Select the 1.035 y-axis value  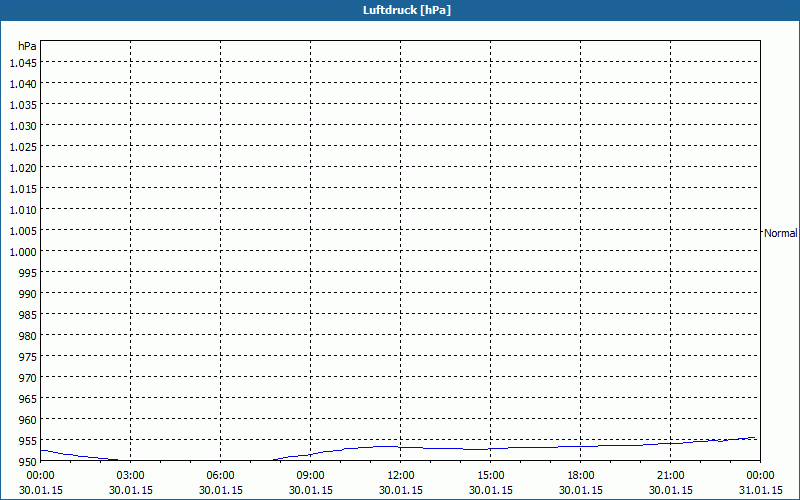[23, 105]
